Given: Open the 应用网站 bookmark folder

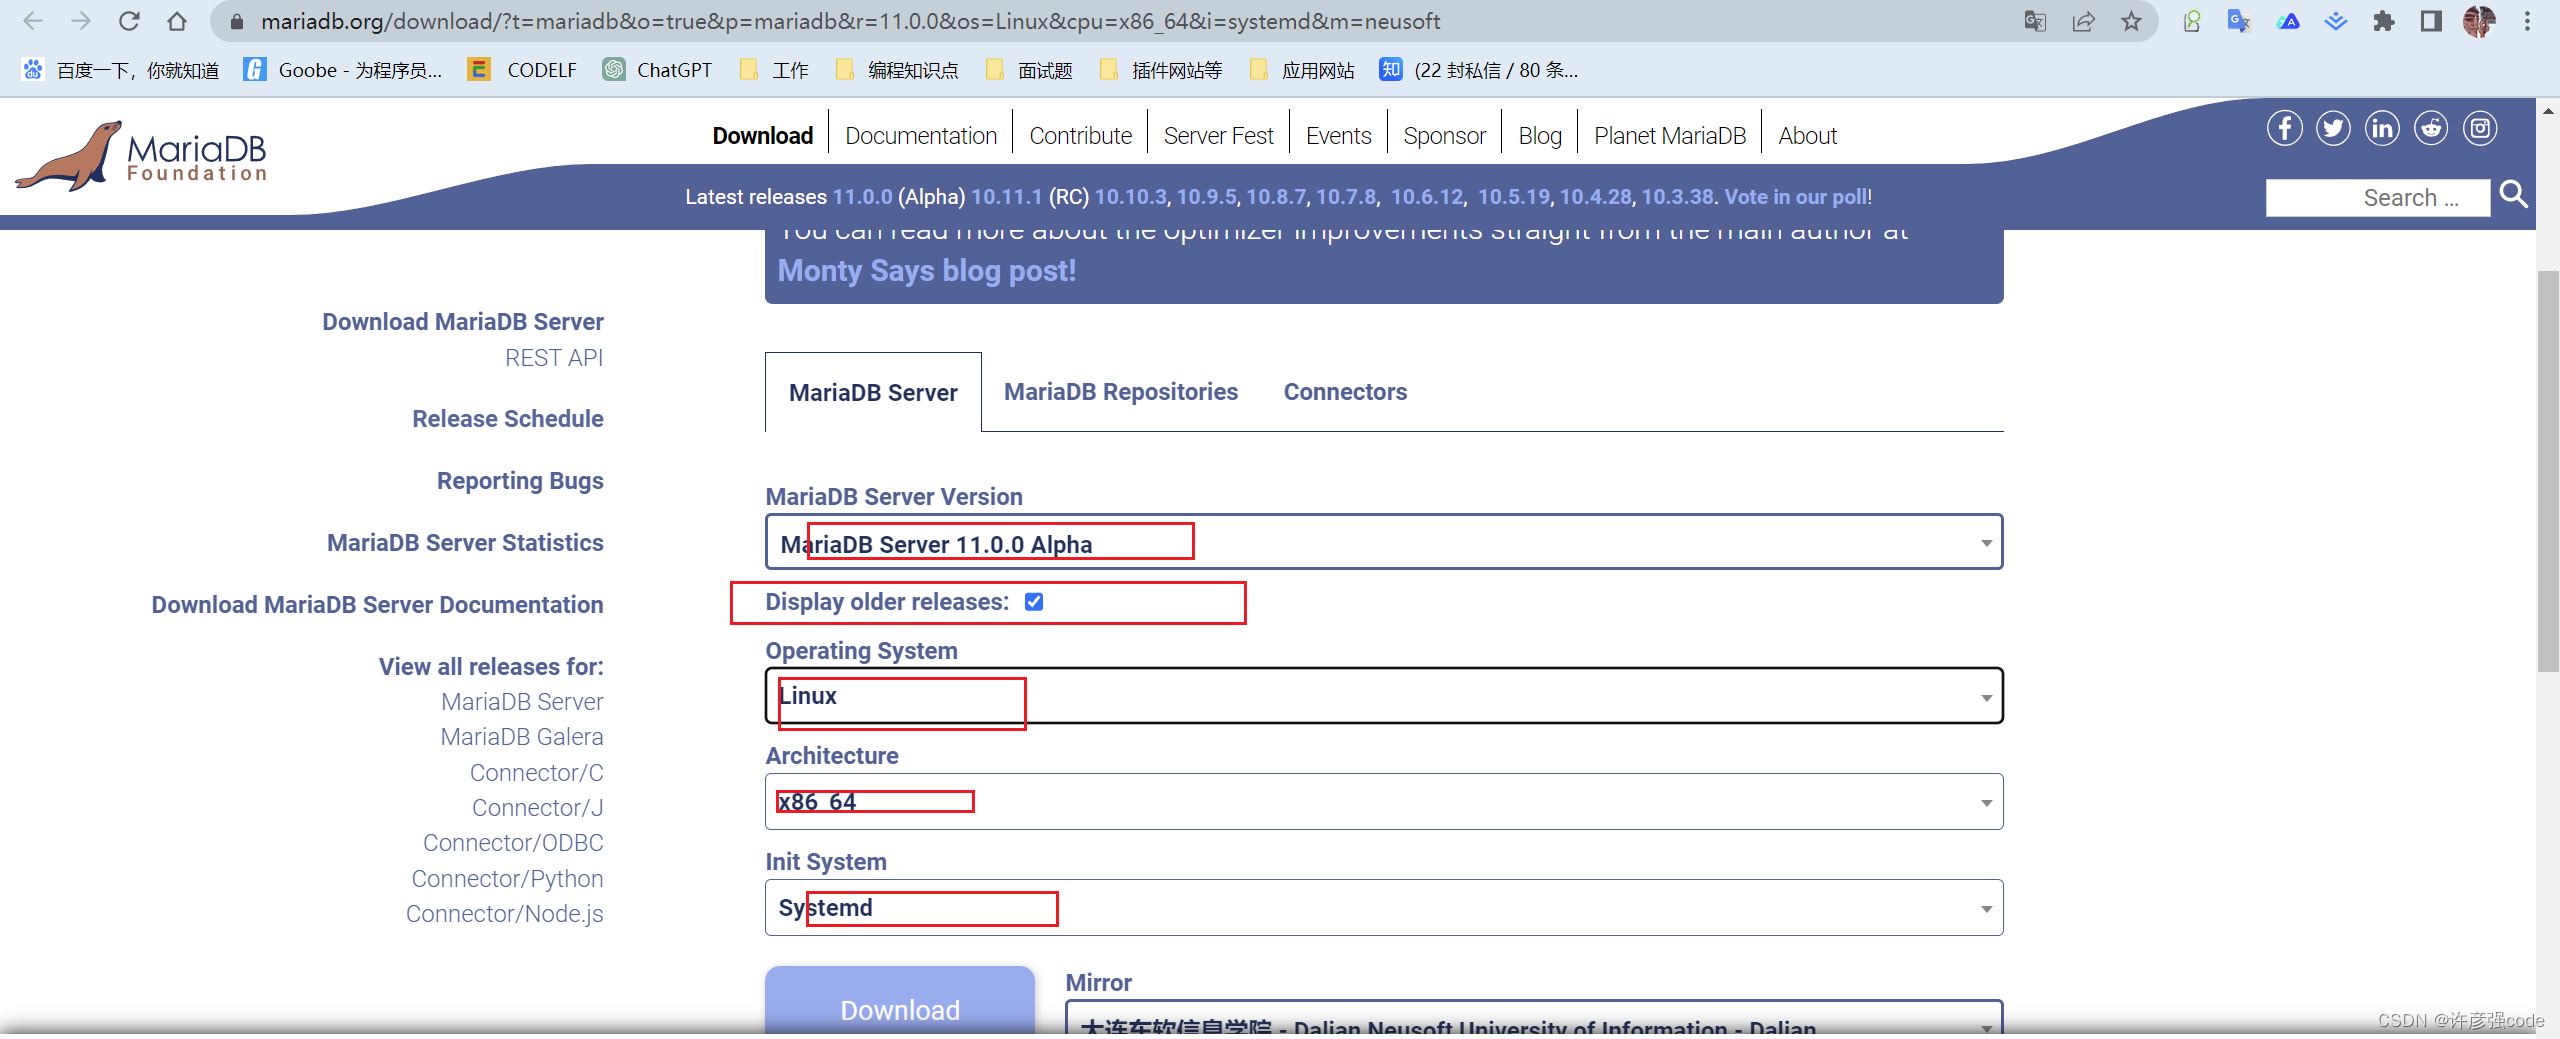Looking at the screenshot, I should (1302, 70).
